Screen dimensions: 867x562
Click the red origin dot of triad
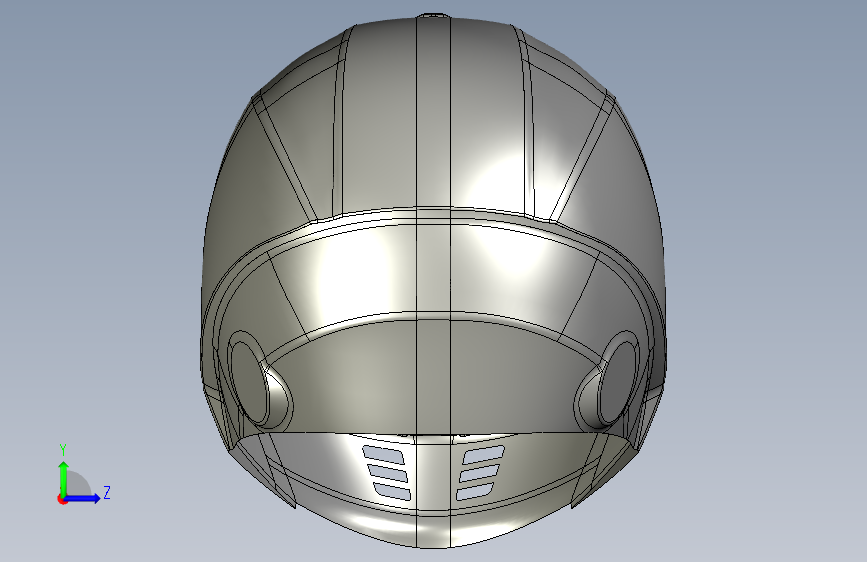(62, 499)
